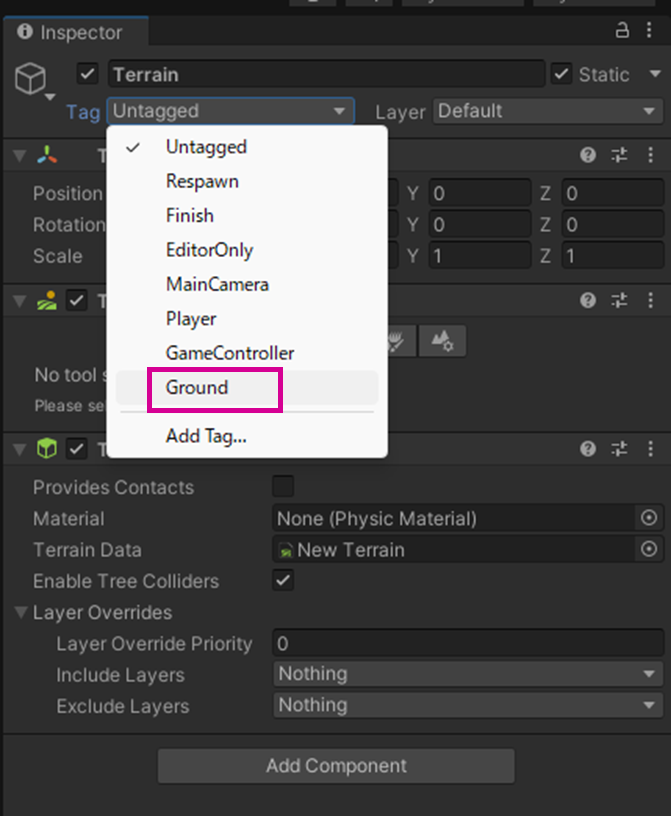The image size is (671, 816).
Task: Open the Include Layers dropdown
Action: 468,674
